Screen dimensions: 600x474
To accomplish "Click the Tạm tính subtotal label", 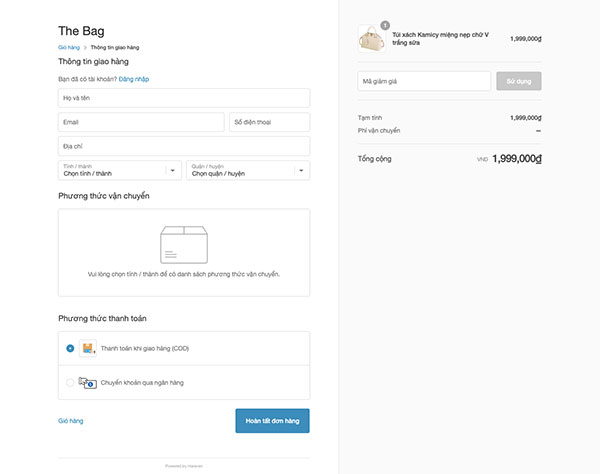I will click(370, 118).
